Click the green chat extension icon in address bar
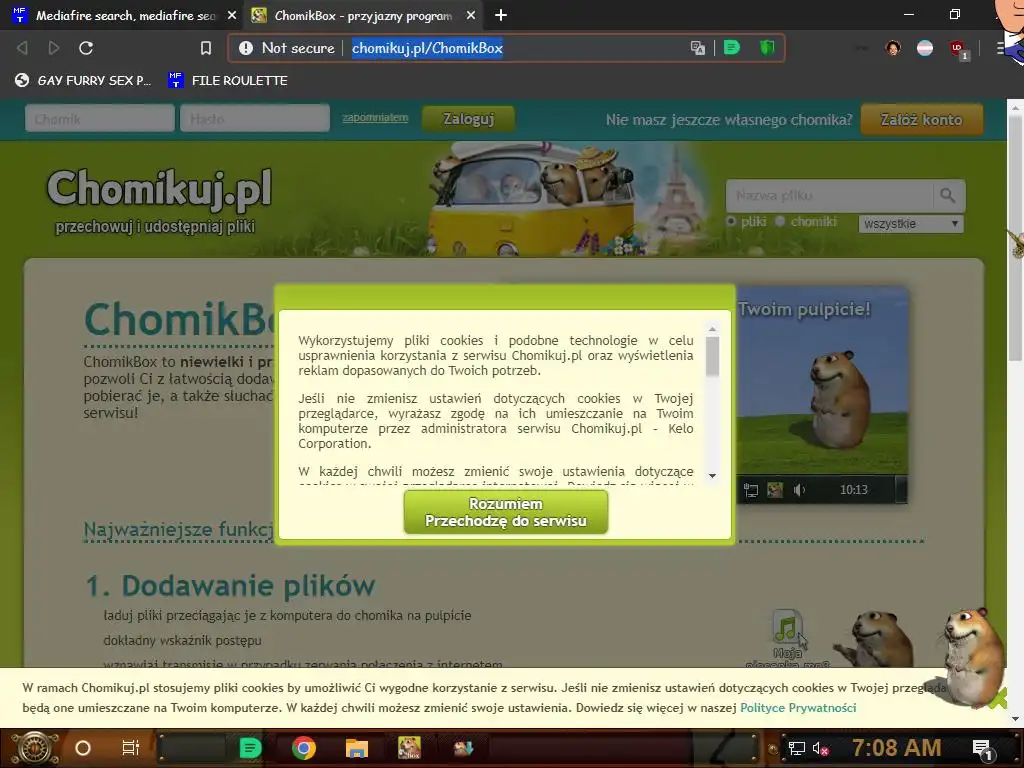The width and height of the screenshot is (1024, 768). tap(732, 48)
